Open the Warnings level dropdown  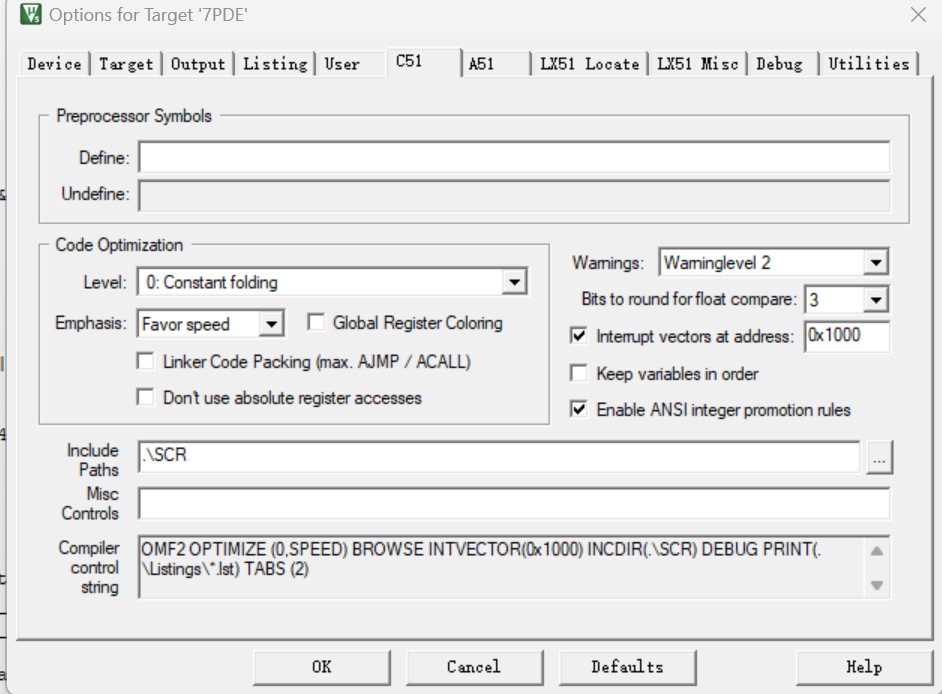pyautogui.click(x=876, y=263)
